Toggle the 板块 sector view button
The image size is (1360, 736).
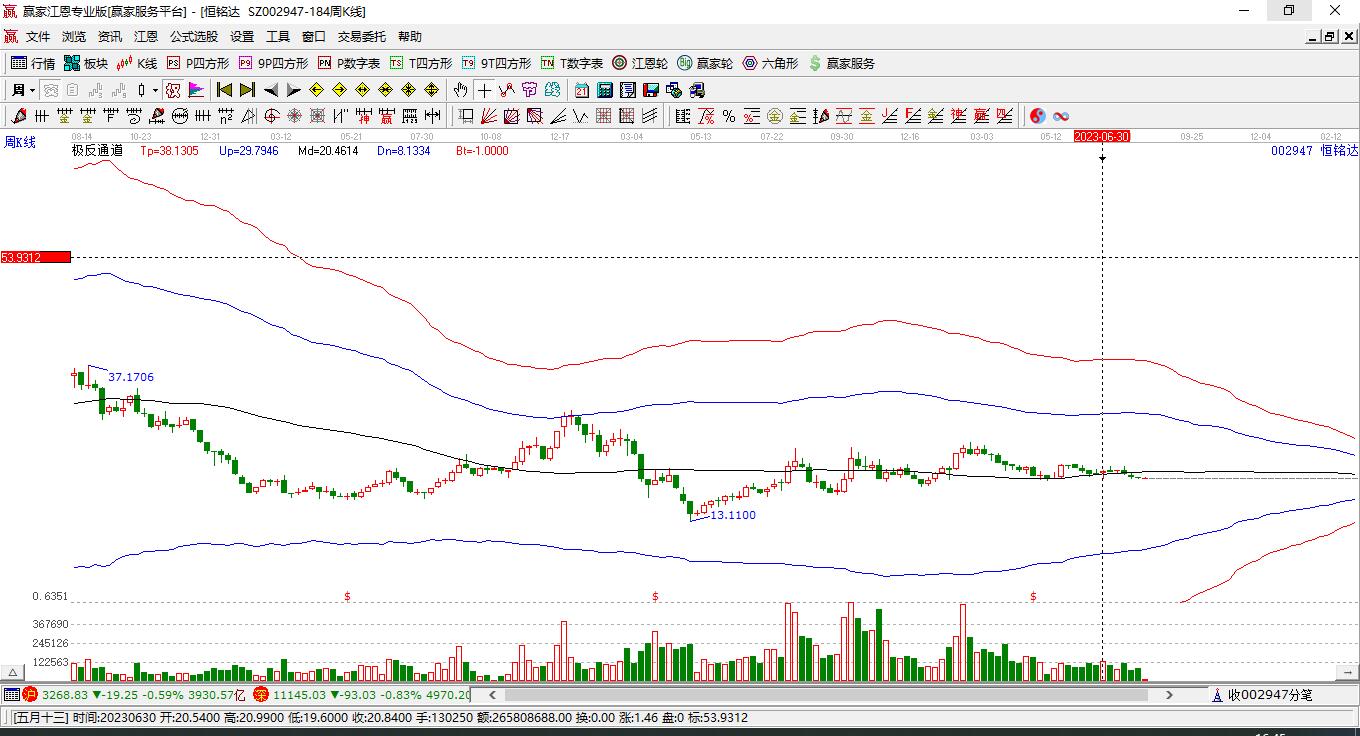pyautogui.click(x=86, y=63)
